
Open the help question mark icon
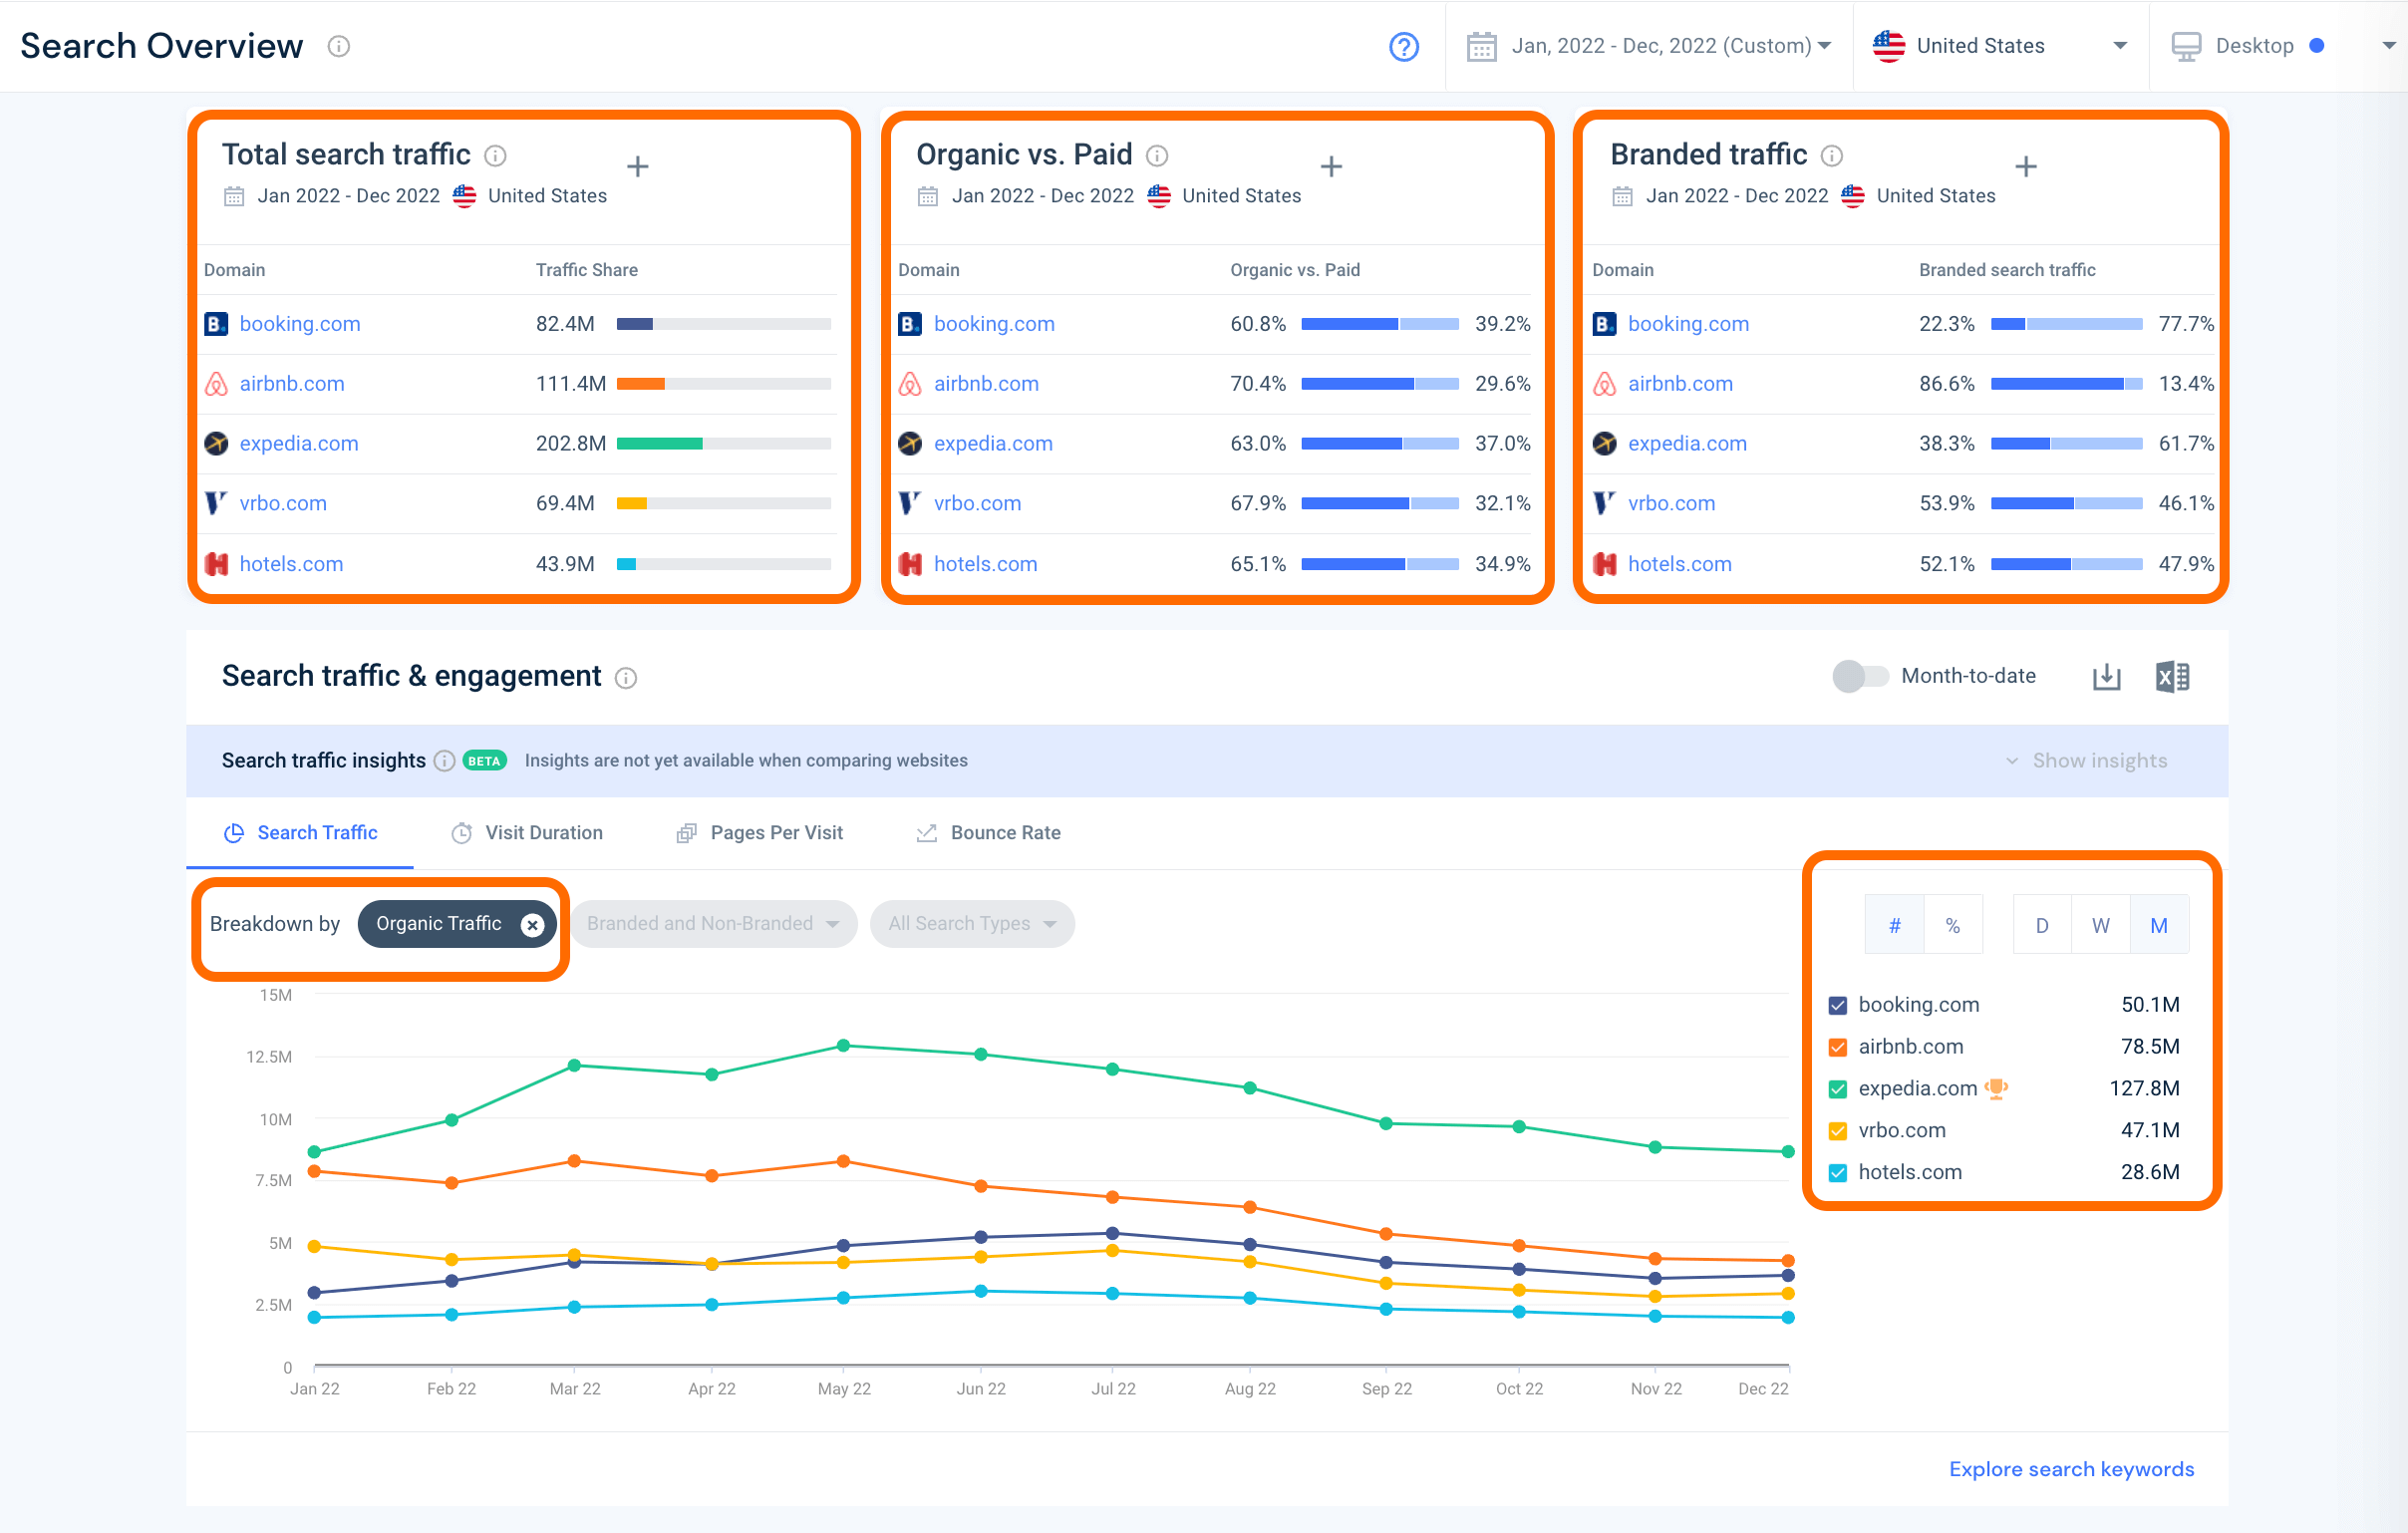pyautogui.click(x=1403, y=46)
